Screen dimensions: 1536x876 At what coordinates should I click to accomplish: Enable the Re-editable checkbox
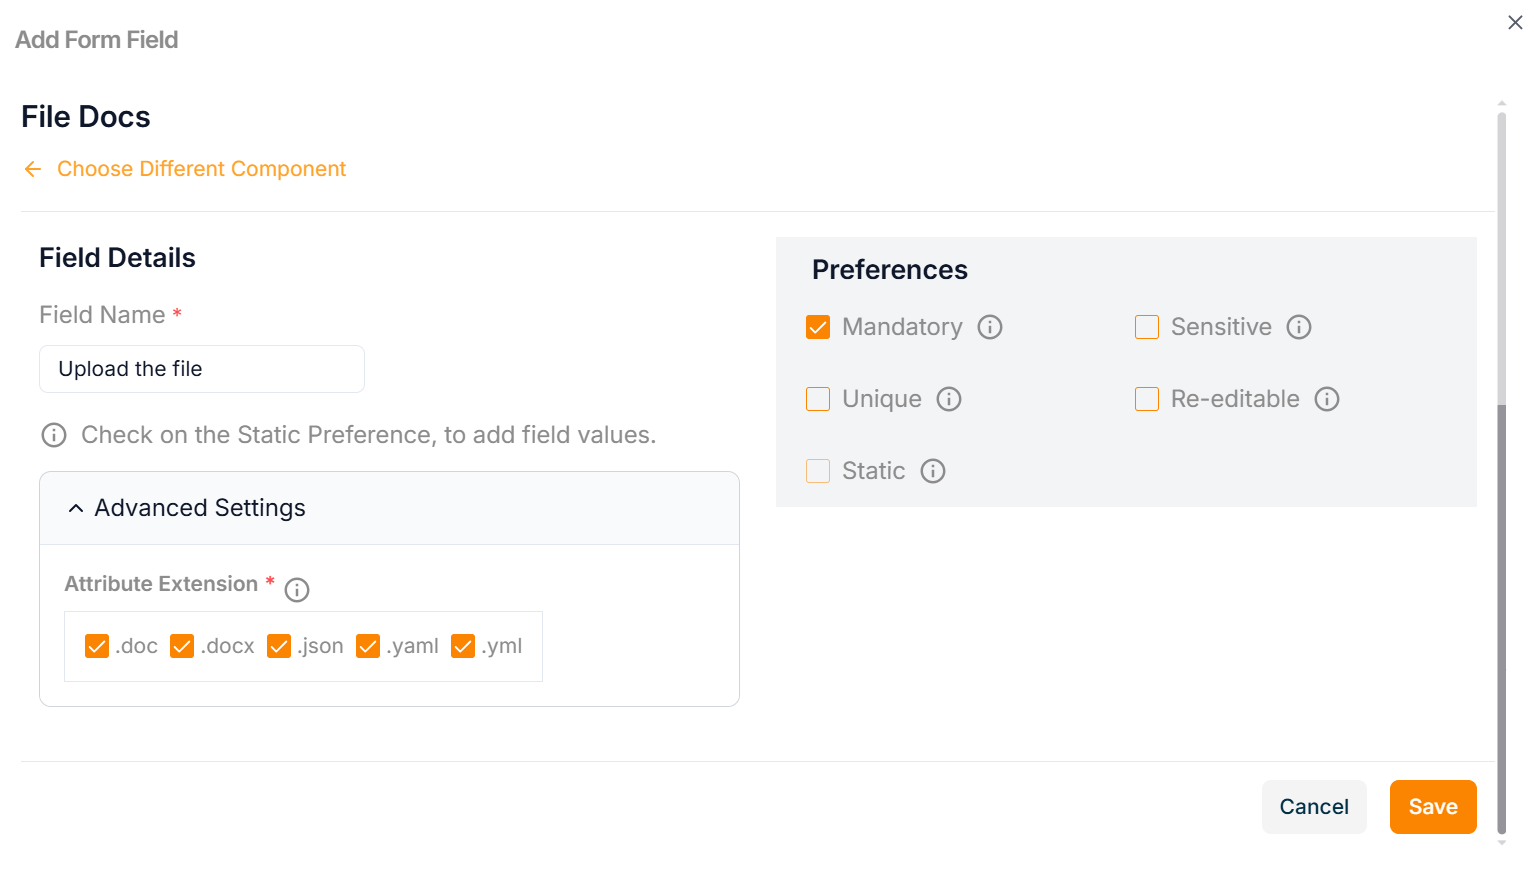coord(1147,399)
